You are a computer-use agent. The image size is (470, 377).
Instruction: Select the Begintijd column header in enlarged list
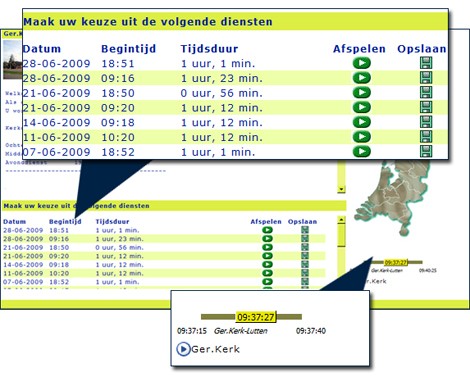128,49
